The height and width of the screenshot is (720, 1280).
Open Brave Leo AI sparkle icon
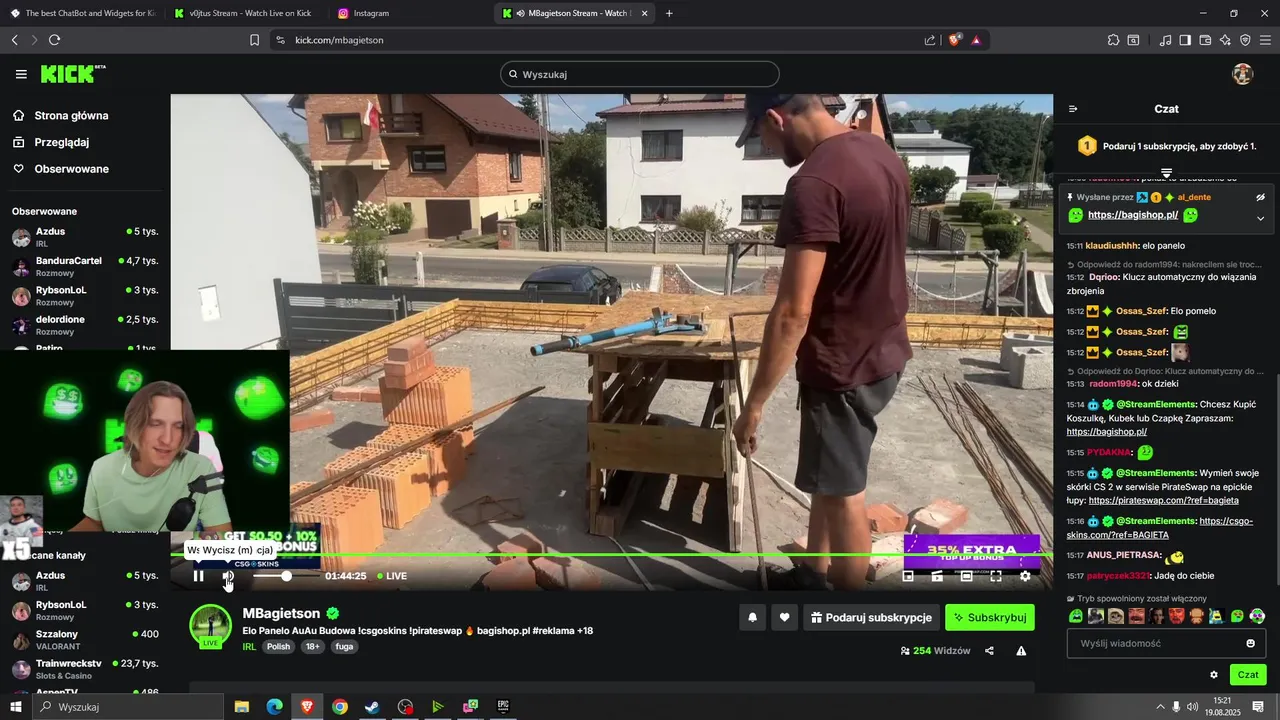[x=1225, y=40]
